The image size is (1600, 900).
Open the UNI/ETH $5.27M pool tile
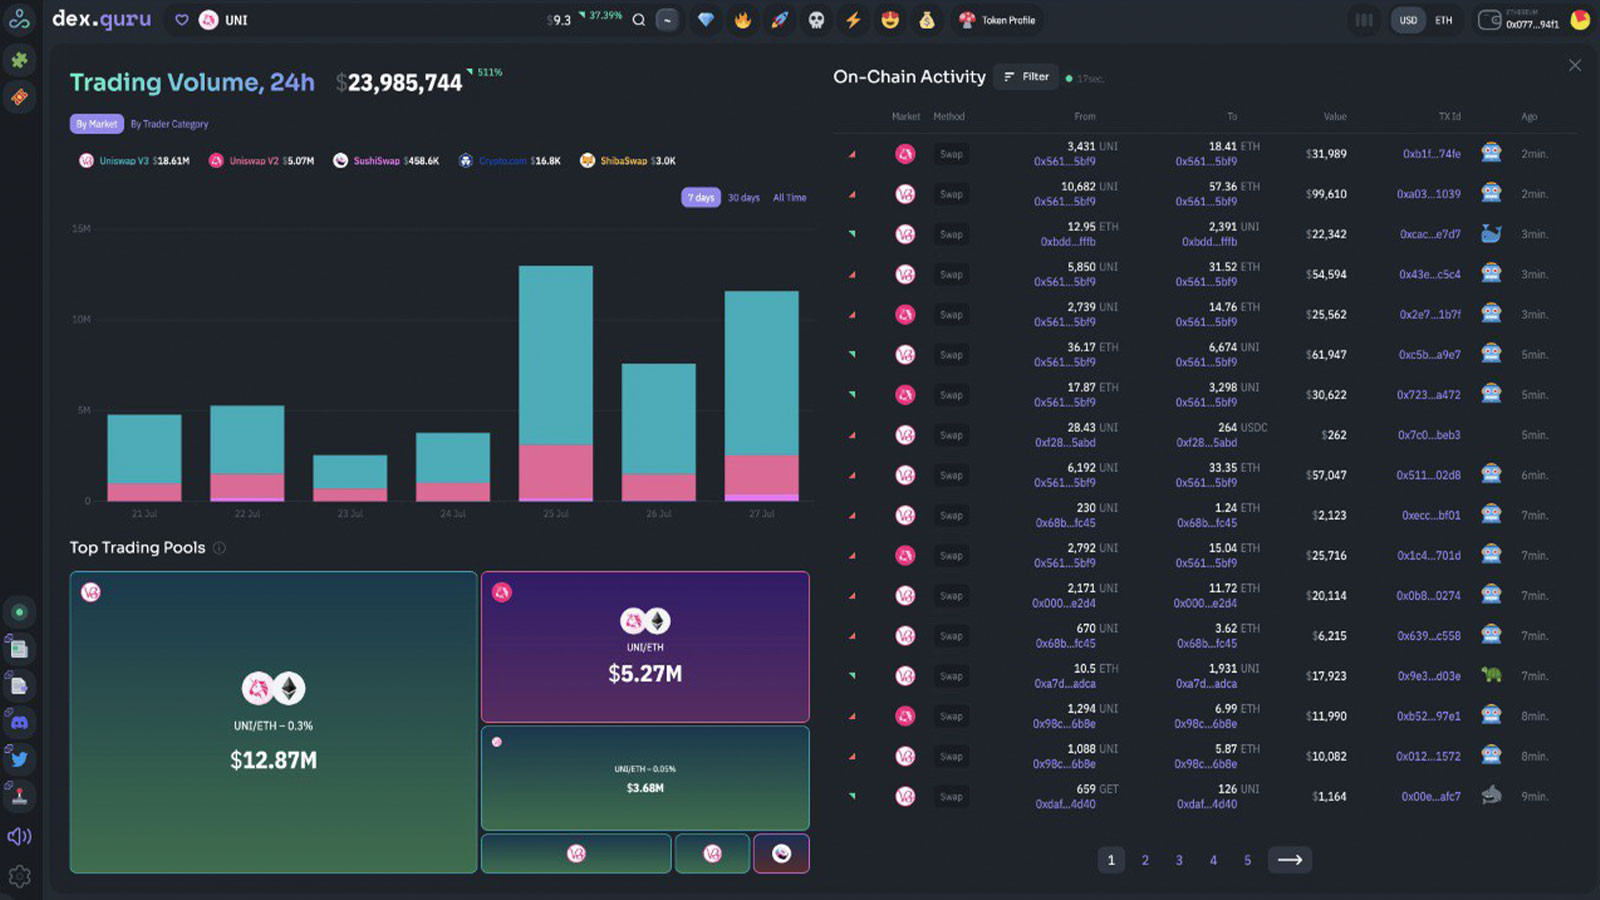point(645,647)
